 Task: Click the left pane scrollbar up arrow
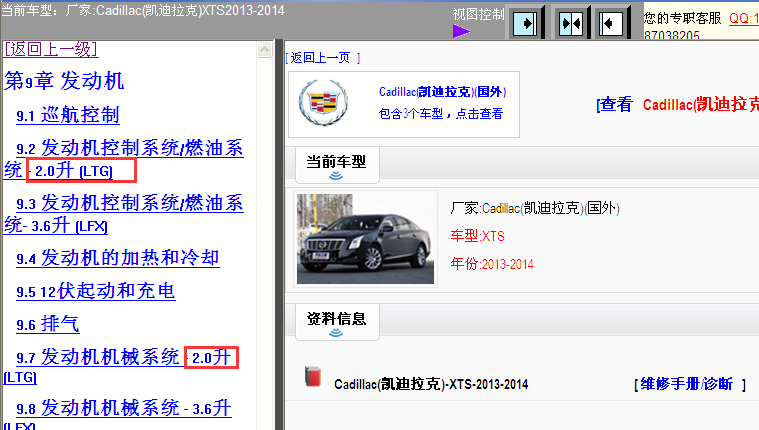tap(264, 49)
